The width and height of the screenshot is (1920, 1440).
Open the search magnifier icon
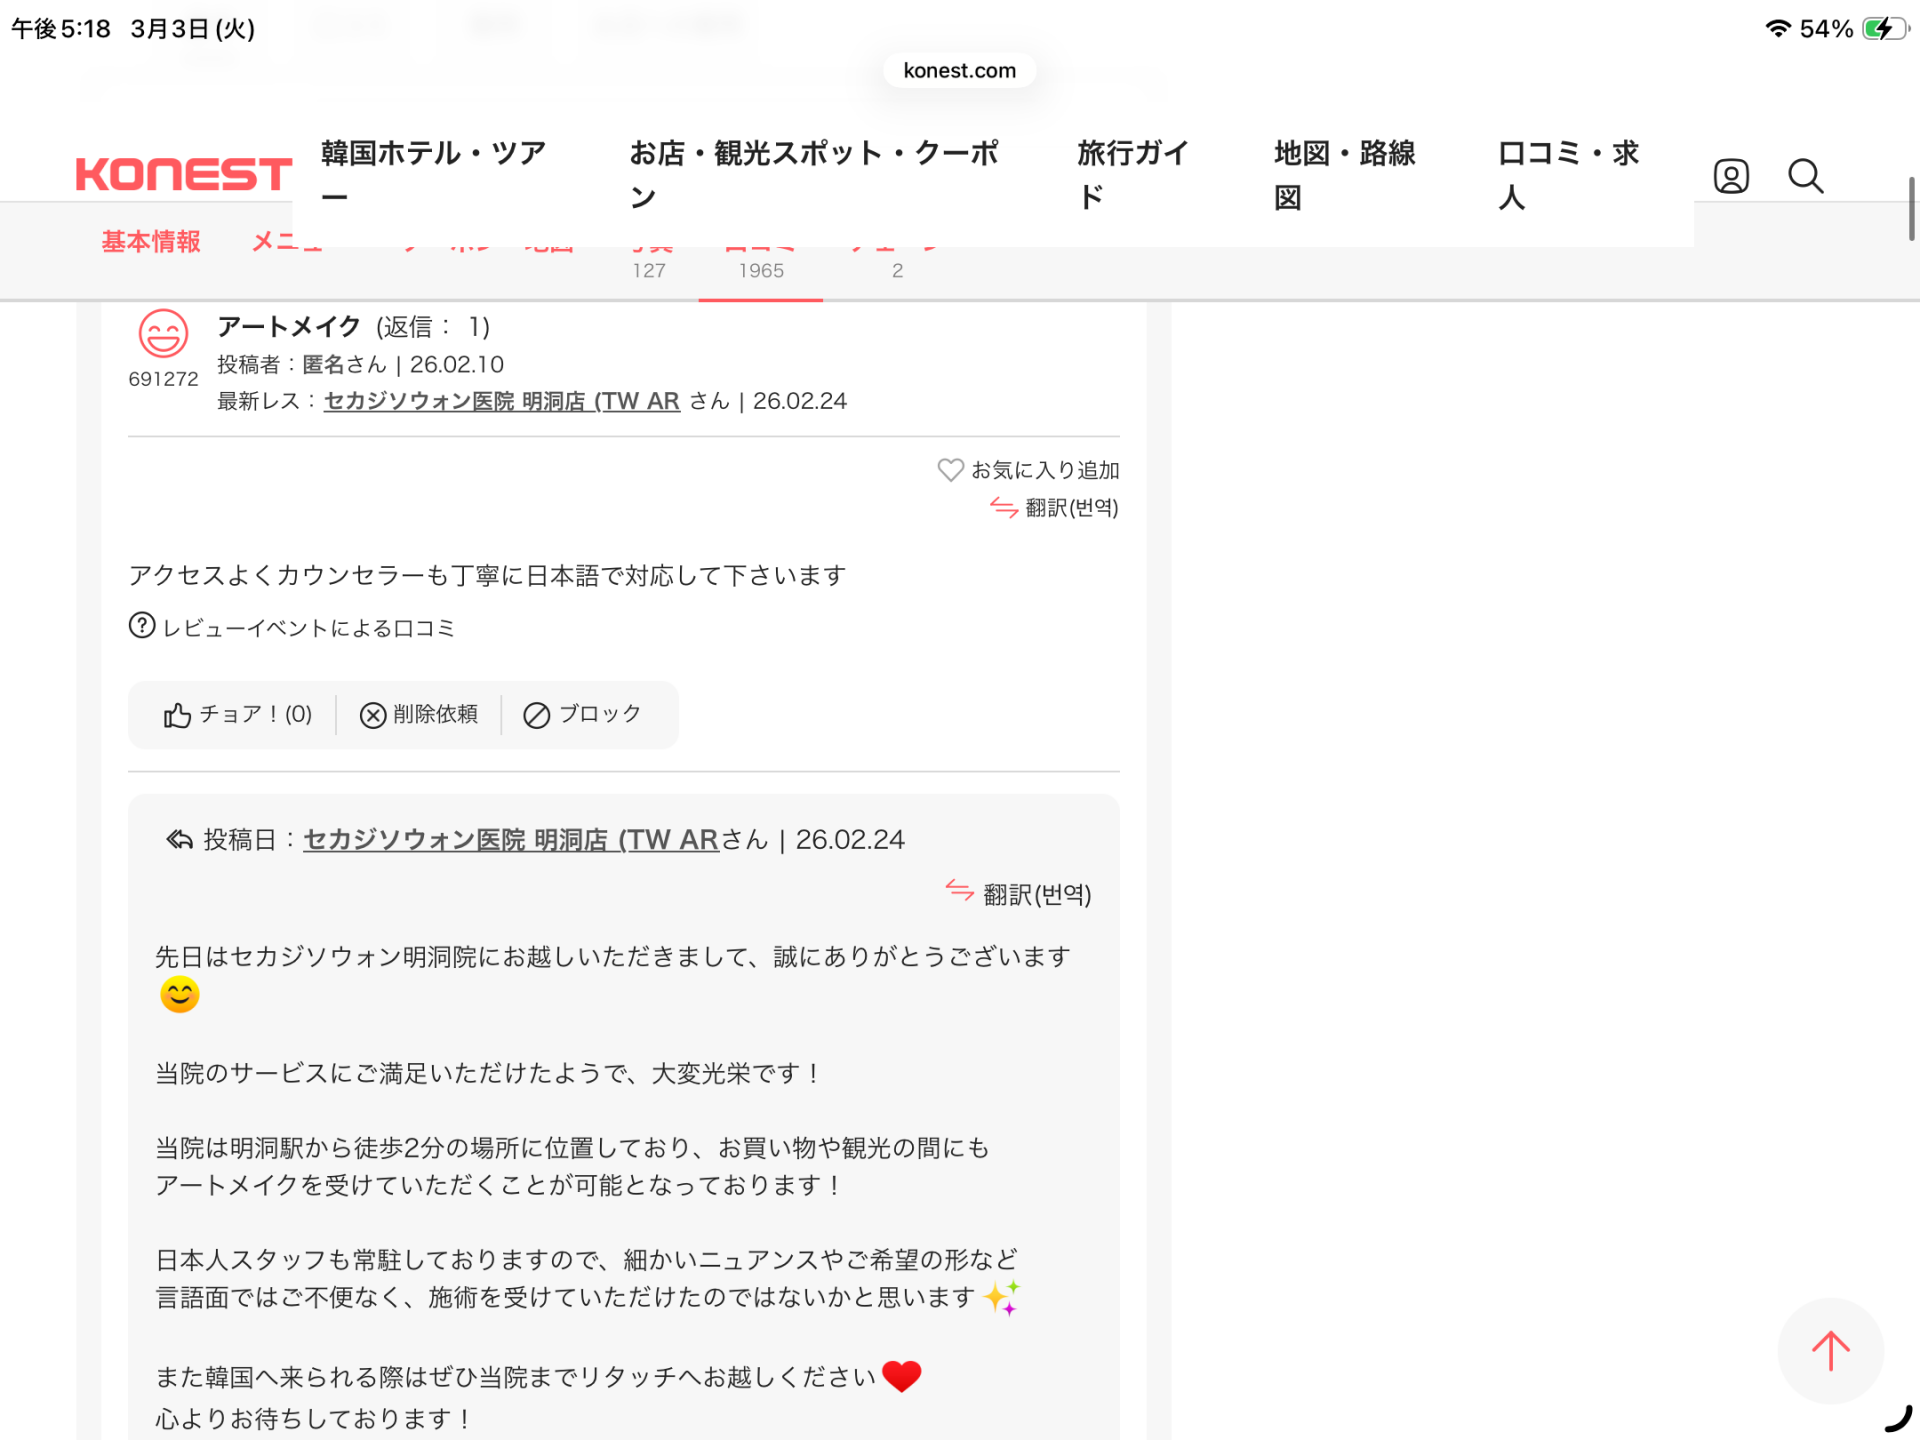click(1806, 176)
